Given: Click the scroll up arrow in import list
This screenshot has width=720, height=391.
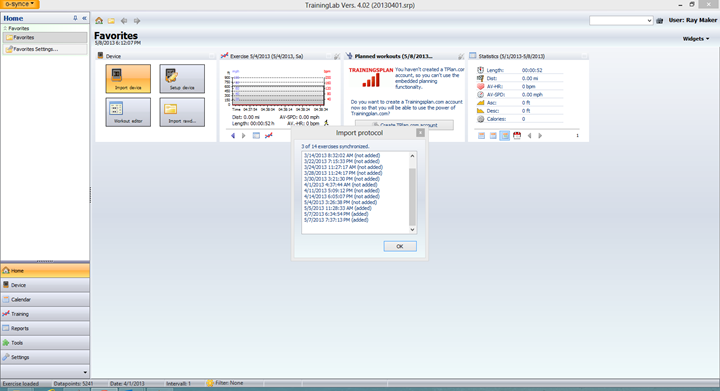Looking at the screenshot, I should 412,156.
